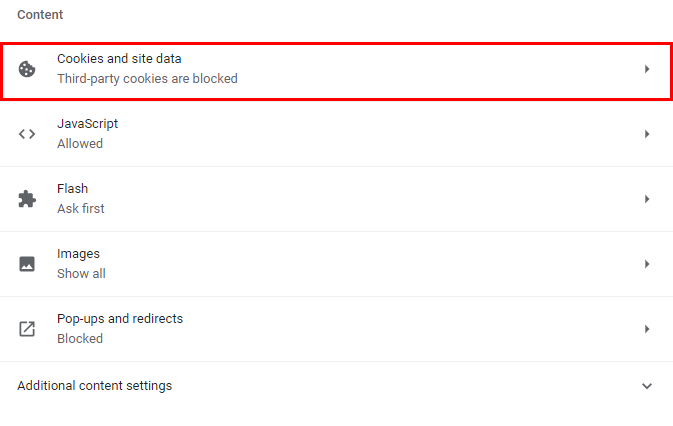
Task: Open the Pop-ups and redirects arrow
Action: pos(647,329)
